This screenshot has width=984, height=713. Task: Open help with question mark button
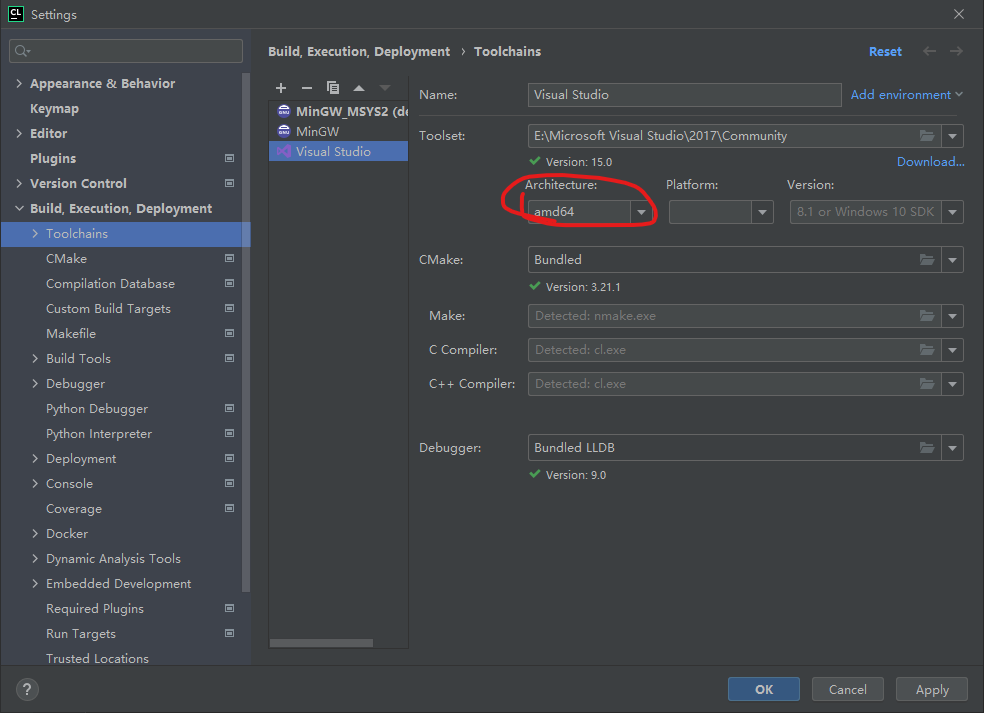27,690
